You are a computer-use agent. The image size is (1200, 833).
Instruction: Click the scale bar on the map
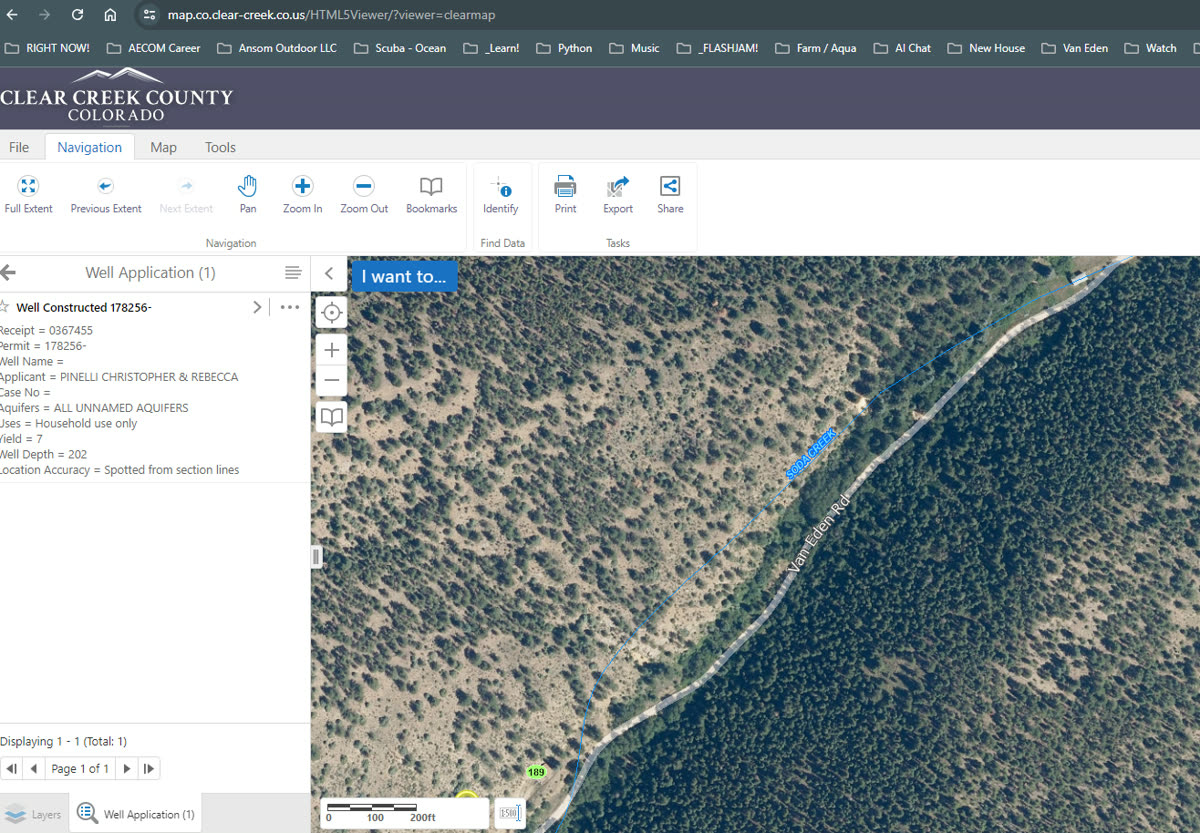pyautogui.click(x=404, y=813)
